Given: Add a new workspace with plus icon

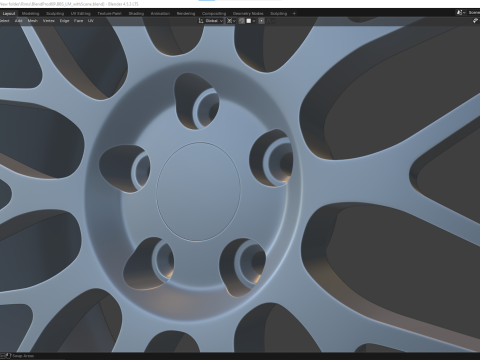Looking at the screenshot, I should point(294,13).
